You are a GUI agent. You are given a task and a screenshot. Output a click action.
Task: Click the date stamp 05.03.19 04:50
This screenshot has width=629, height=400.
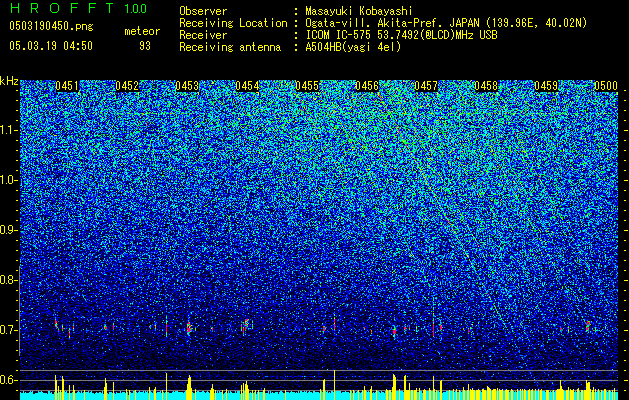click(51, 45)
